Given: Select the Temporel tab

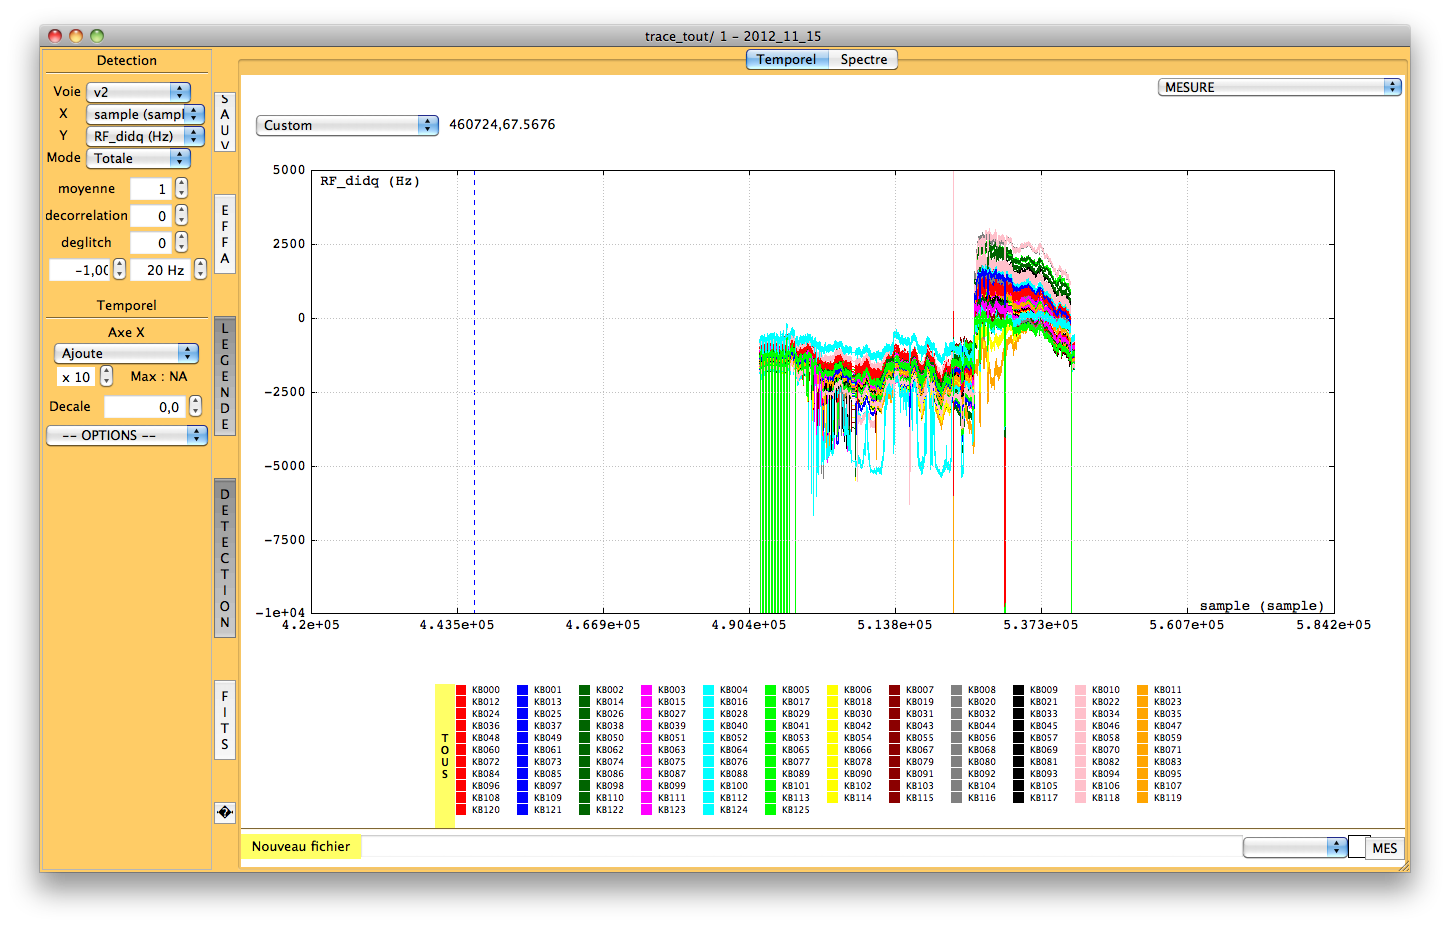Looking at the screenshot, I should point(786,60).
